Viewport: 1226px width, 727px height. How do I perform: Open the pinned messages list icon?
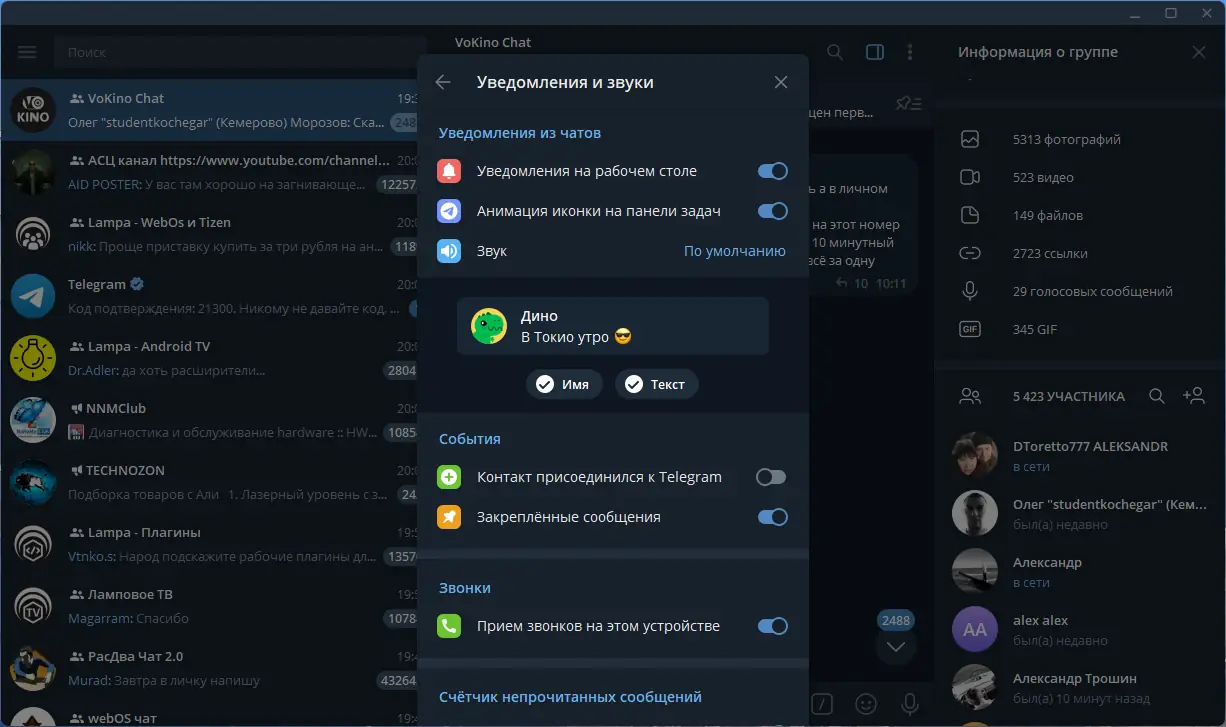(x=909, y=103)
